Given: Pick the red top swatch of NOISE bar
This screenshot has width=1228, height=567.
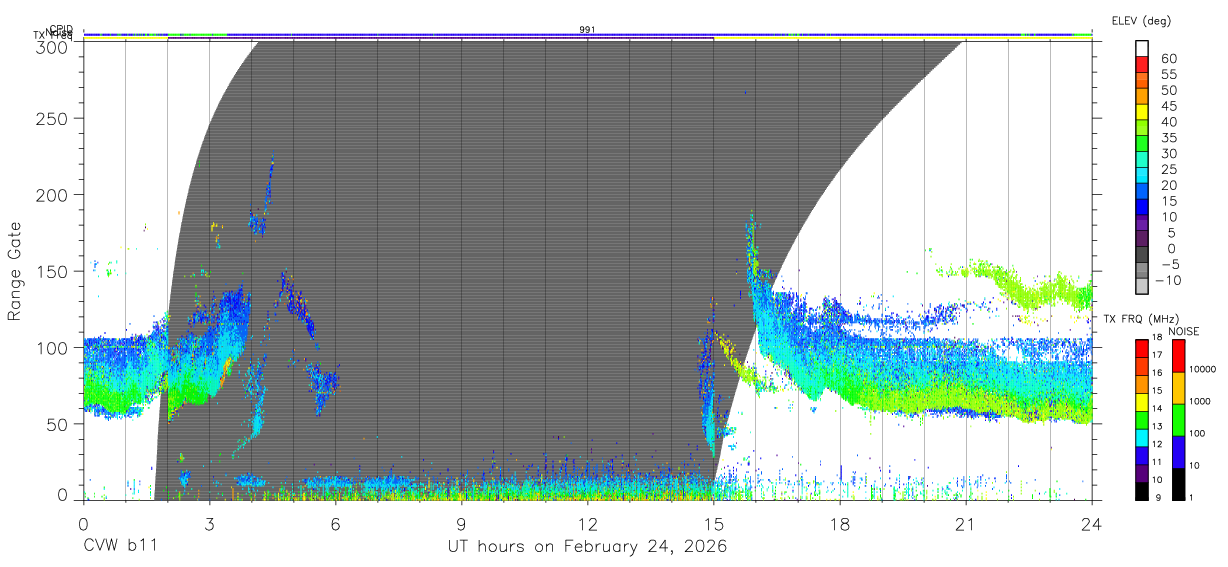Looking at the screenshot, I should point(1179,356).
